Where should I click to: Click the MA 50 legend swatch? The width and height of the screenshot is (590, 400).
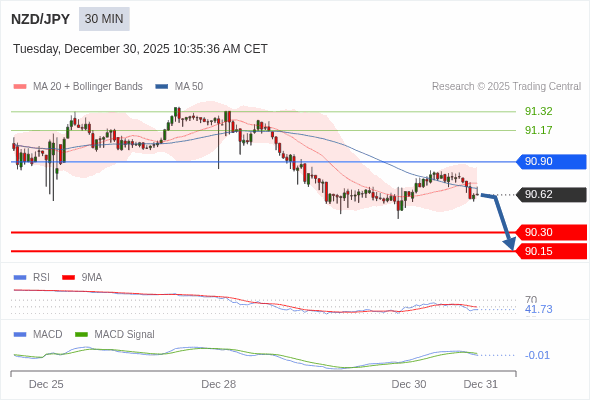[x=162, y=87]
